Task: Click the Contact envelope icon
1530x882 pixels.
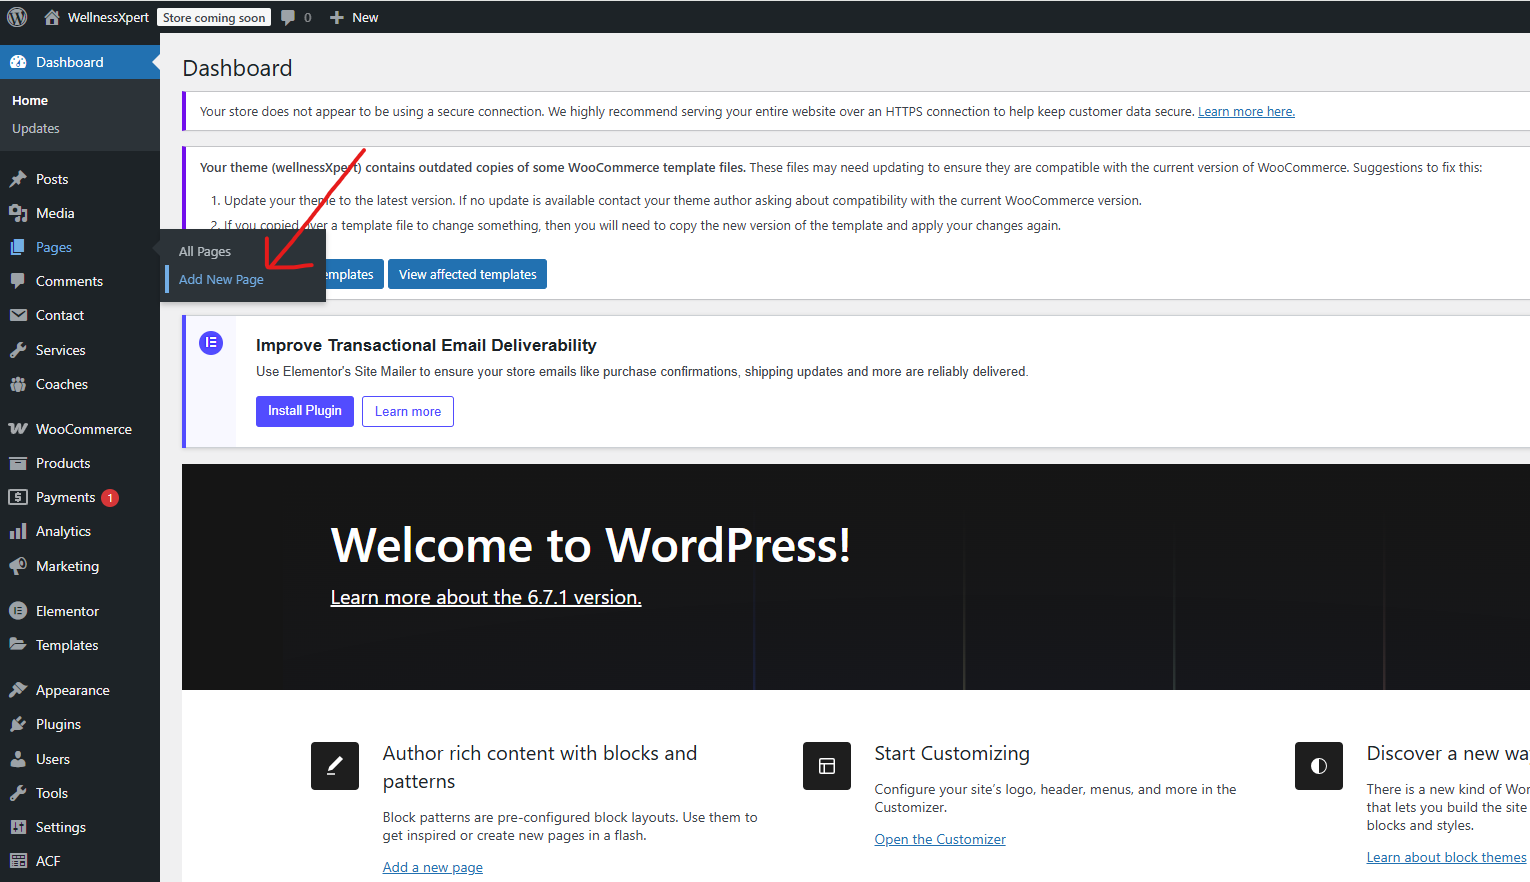Action: pos(18,315)
